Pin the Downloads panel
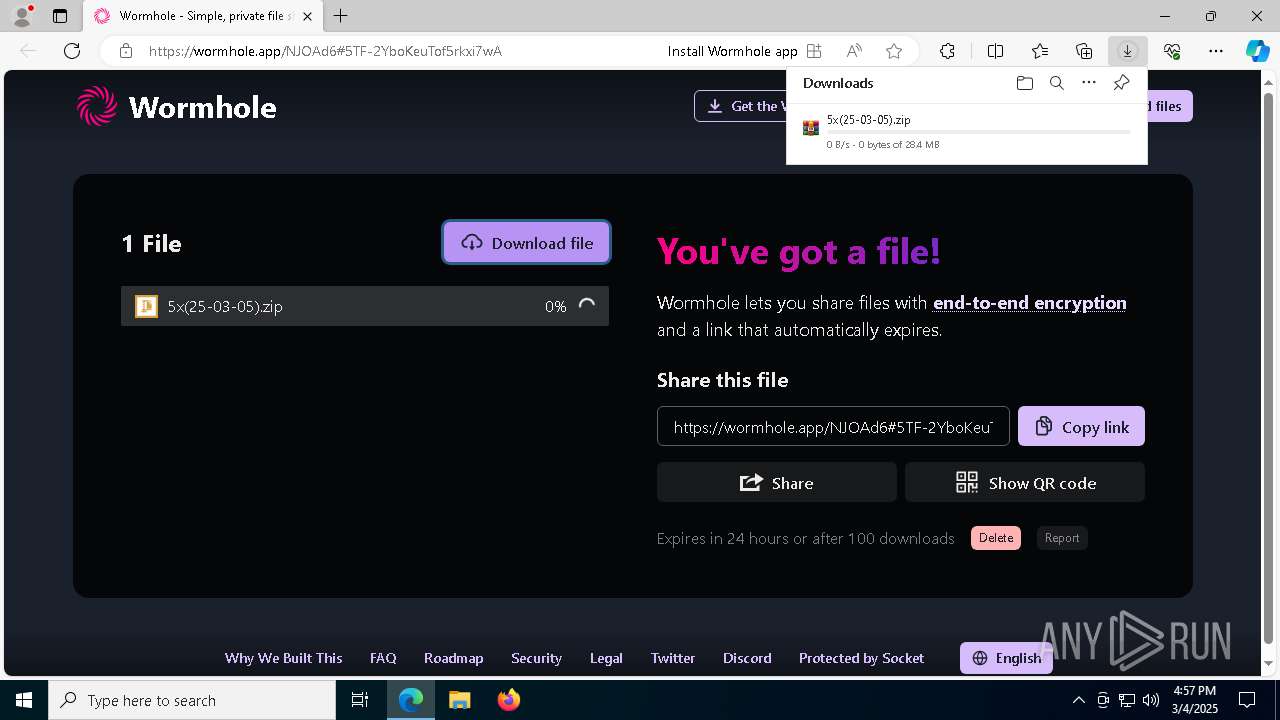1280x720 pixels. coord(1121,83)
